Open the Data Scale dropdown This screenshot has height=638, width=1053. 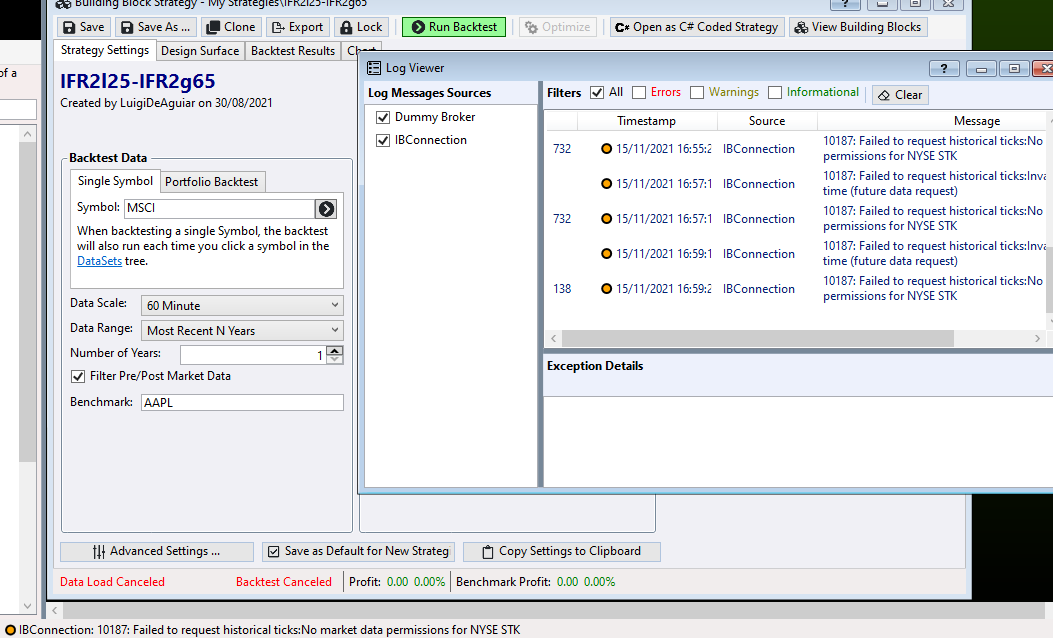point(242,306)
